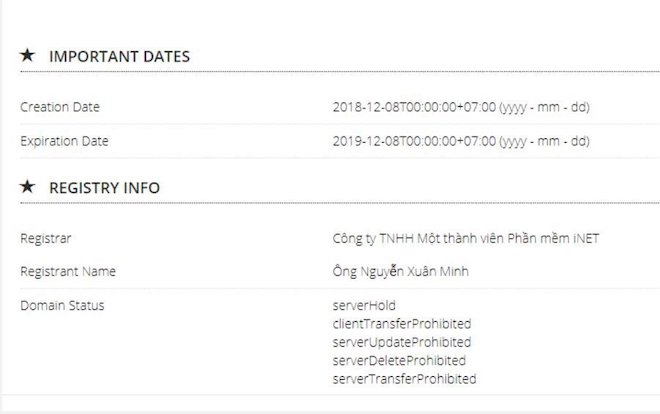
Task: Click the Domain Status label
Action: pos(62,305)
